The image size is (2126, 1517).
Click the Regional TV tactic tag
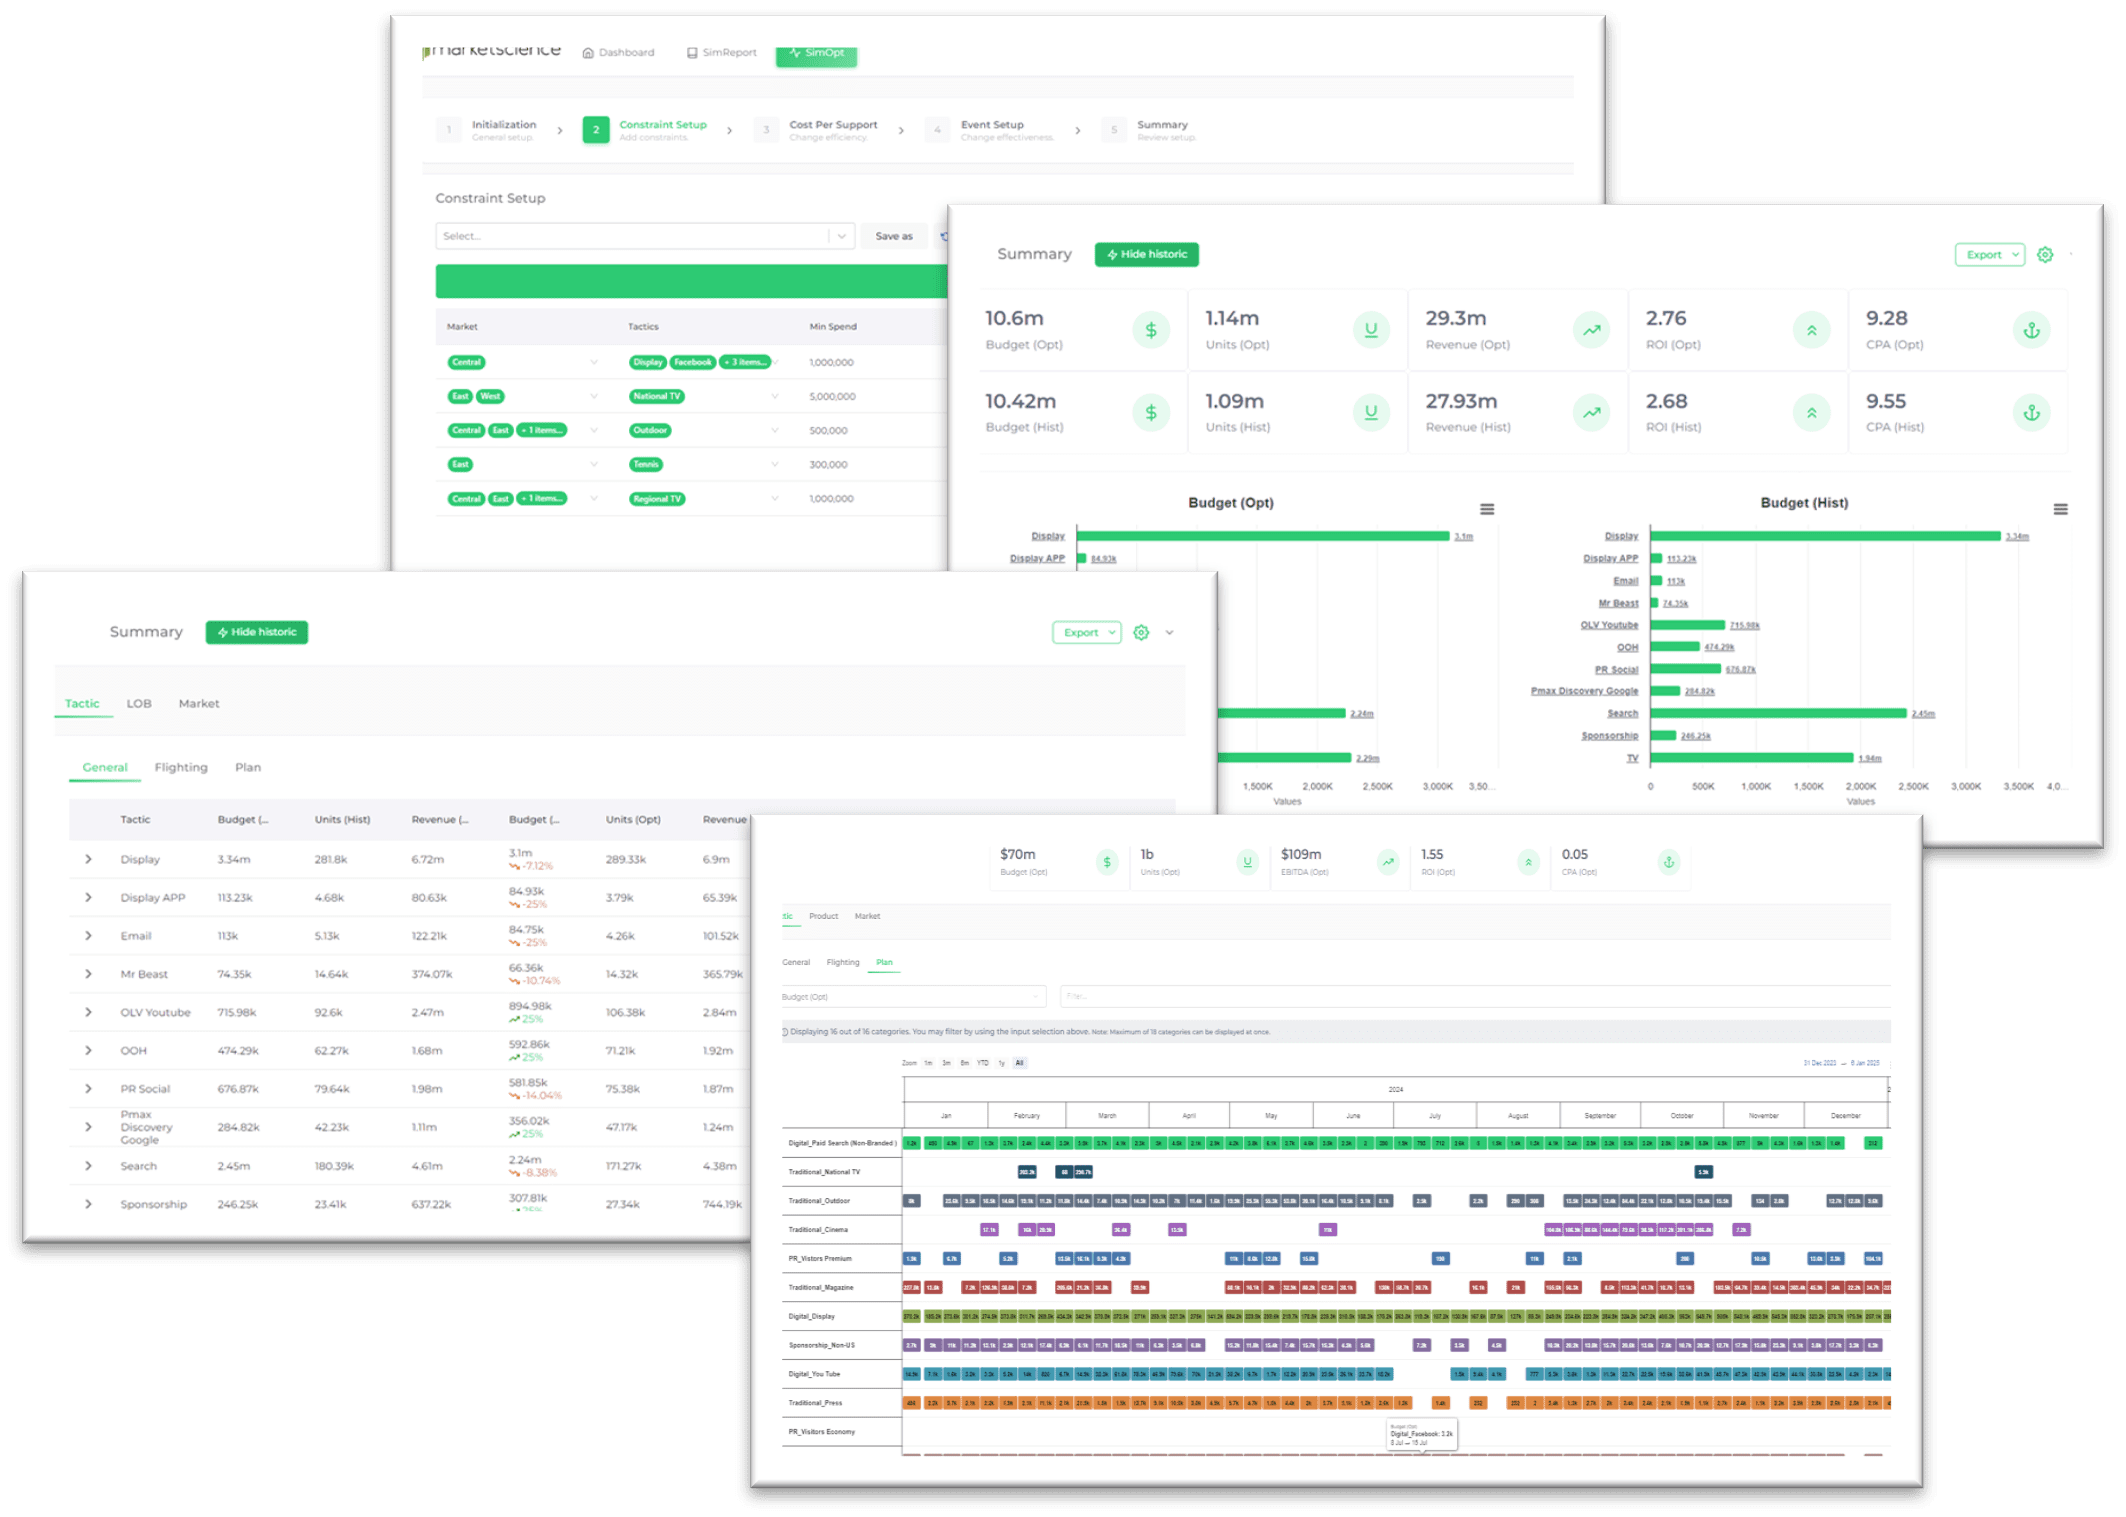(657, 499)
